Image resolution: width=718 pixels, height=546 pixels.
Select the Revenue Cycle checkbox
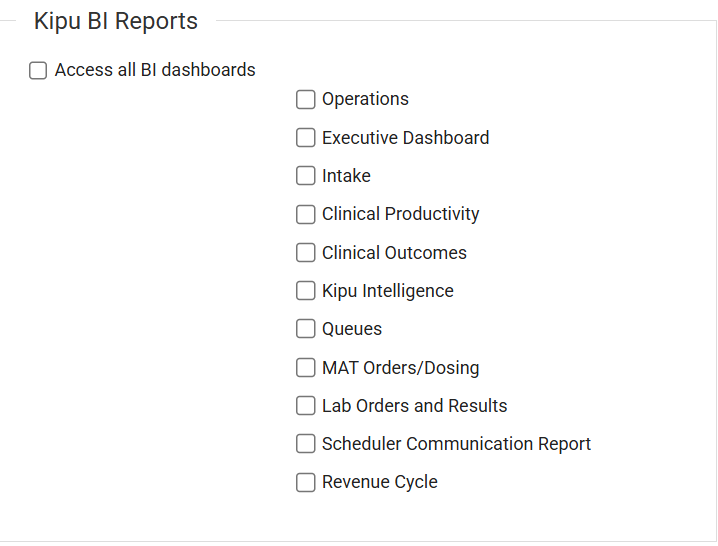306,483
